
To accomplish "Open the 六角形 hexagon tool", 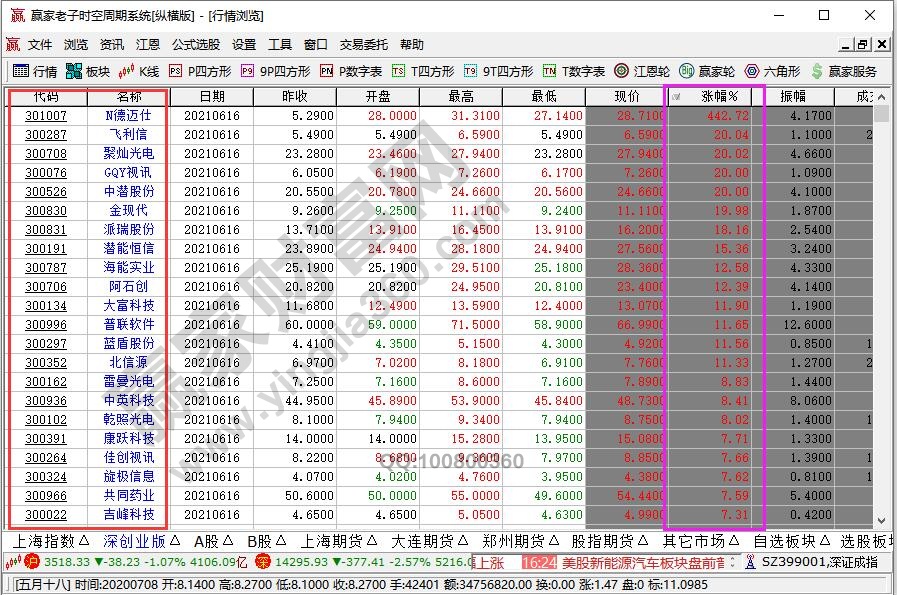I will [770, 71].
